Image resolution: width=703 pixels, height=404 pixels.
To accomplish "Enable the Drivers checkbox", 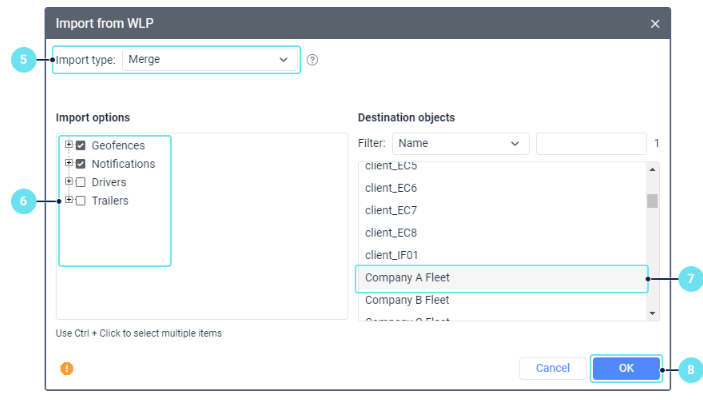I will (x=81, y=183).
